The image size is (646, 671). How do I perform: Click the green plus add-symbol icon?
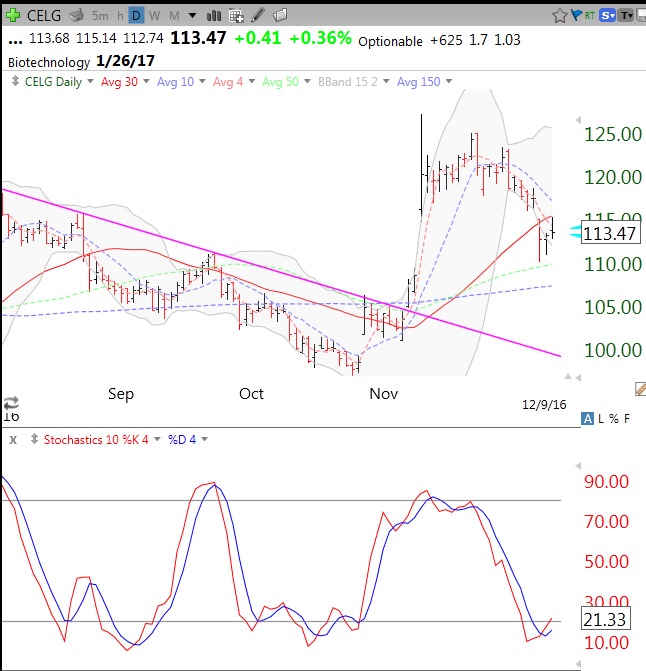click(13, 15)
